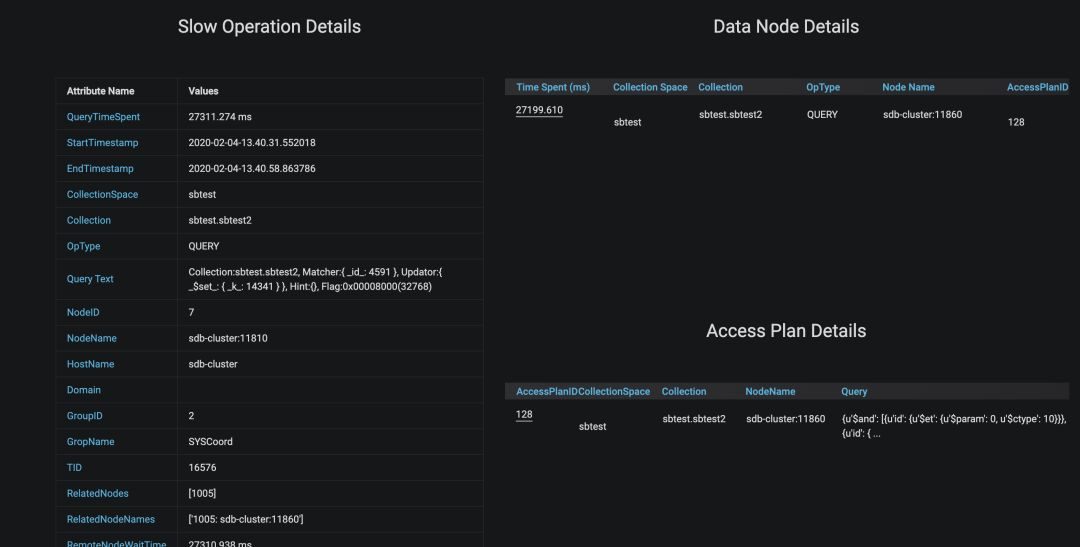Sort by the Values column header
This screenshot has height=547, width=1080.
coord(203,91)
